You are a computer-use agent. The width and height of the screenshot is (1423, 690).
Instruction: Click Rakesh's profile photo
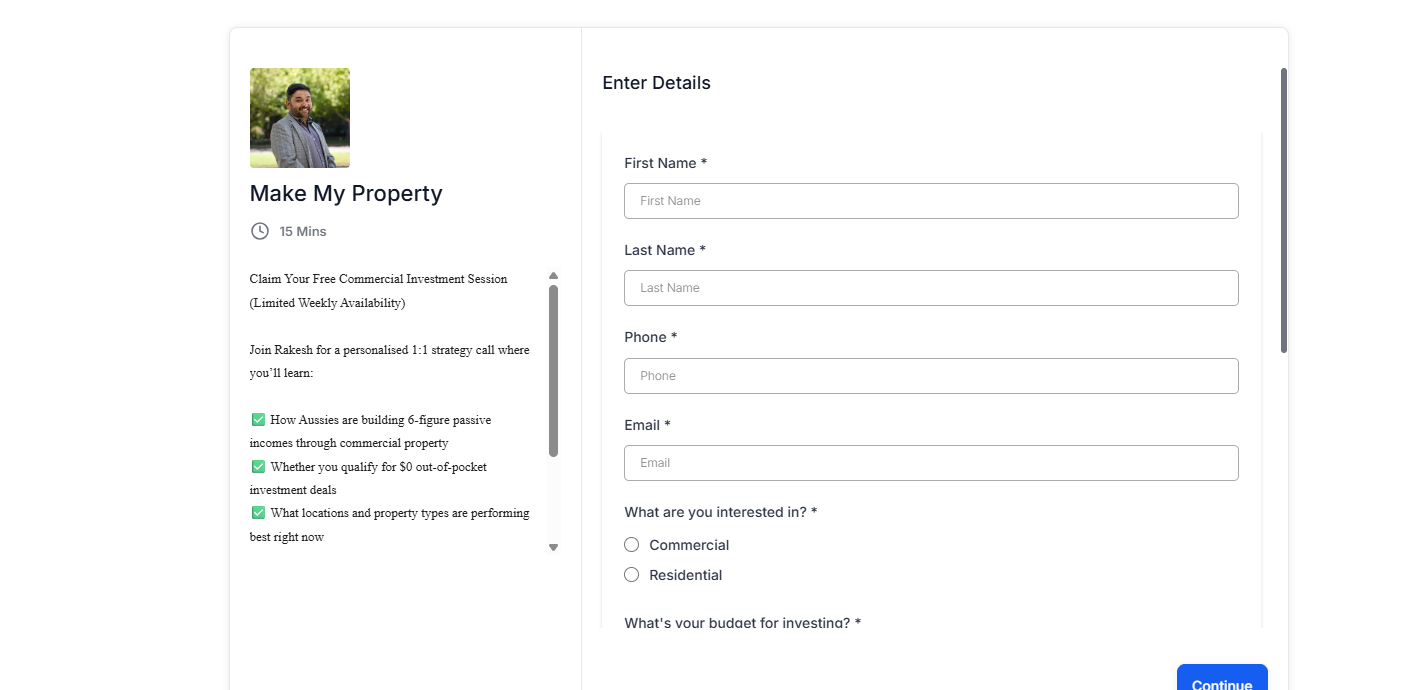coord(300,118)
